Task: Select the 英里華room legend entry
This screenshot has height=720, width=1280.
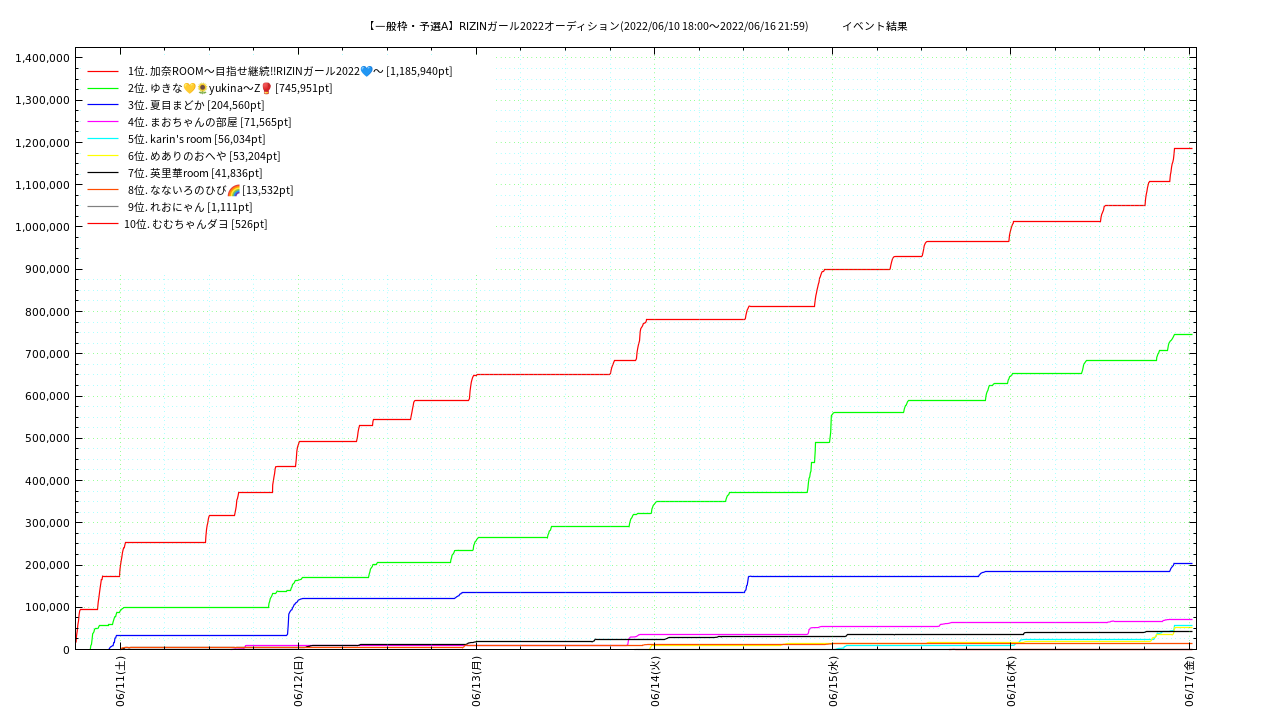Action: point(195,173)
